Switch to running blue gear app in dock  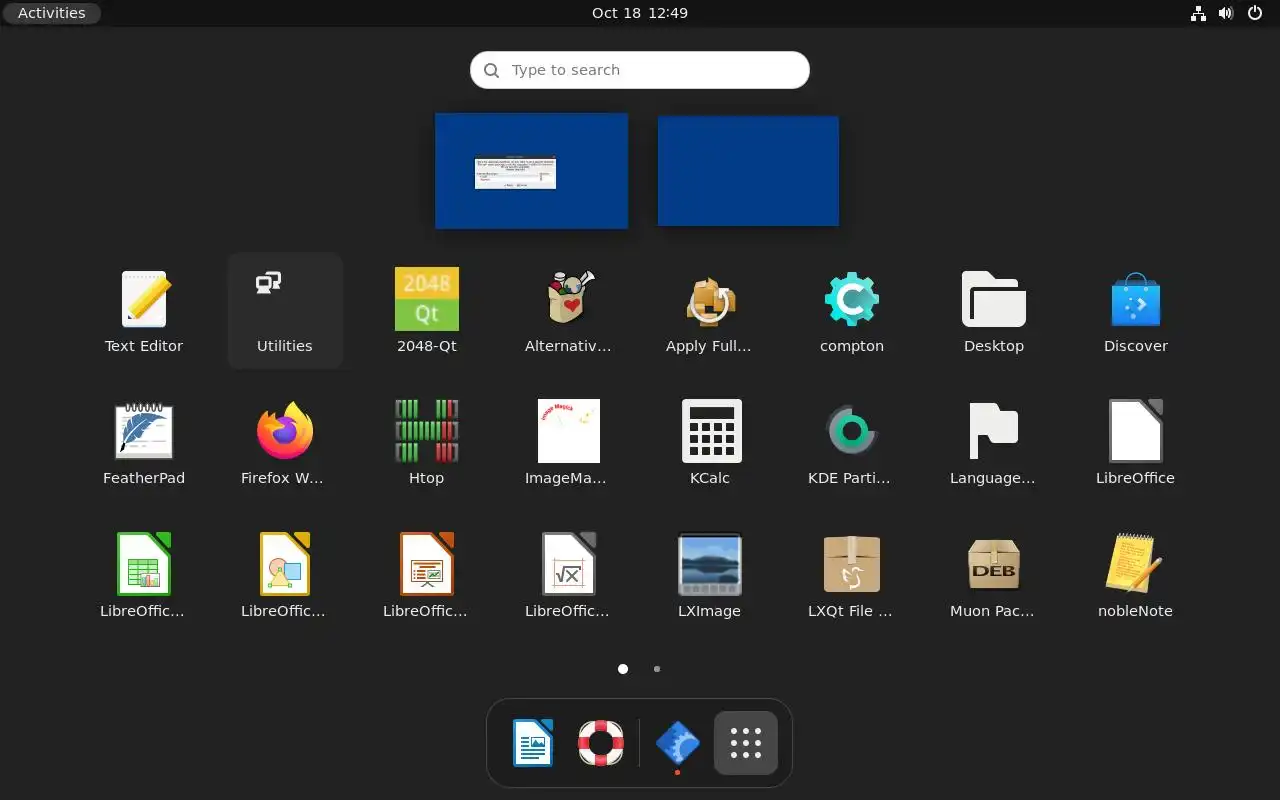pos(677,743)
